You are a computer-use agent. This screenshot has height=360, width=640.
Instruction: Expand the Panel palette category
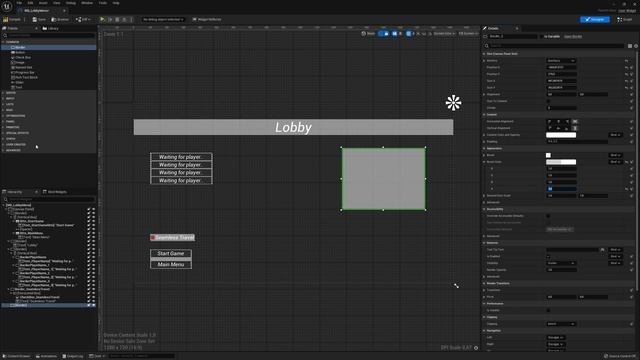click(x=3, y=121)
